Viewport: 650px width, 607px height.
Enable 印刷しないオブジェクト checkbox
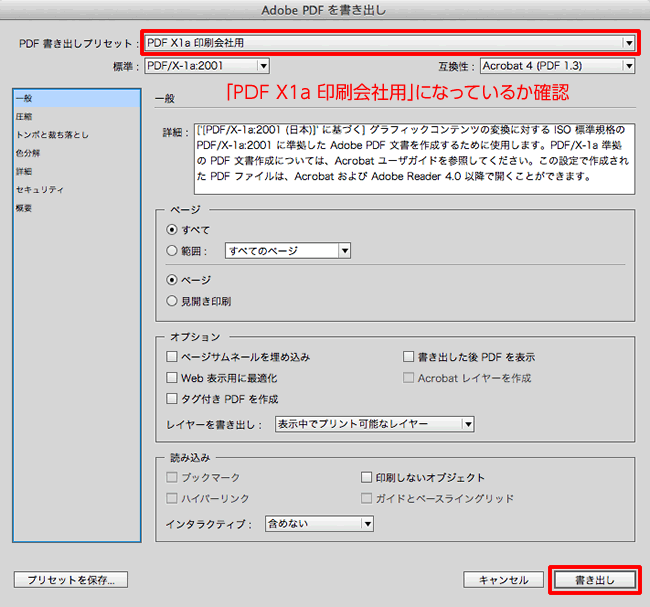(366, 477)
